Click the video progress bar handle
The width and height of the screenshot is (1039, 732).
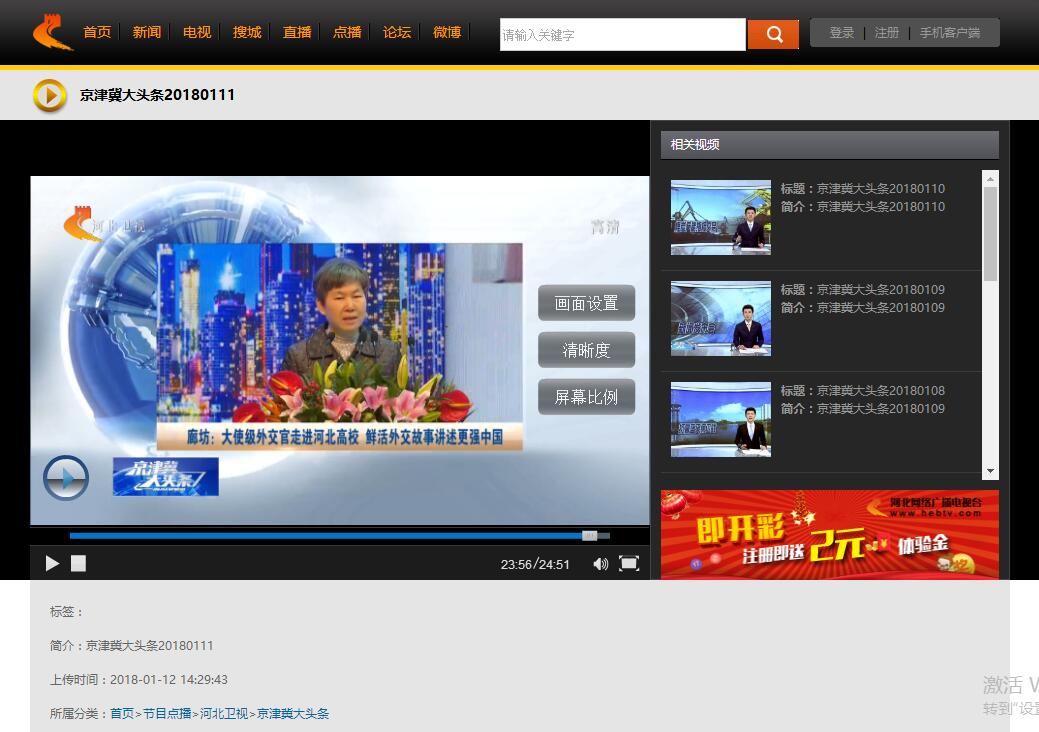590,536
